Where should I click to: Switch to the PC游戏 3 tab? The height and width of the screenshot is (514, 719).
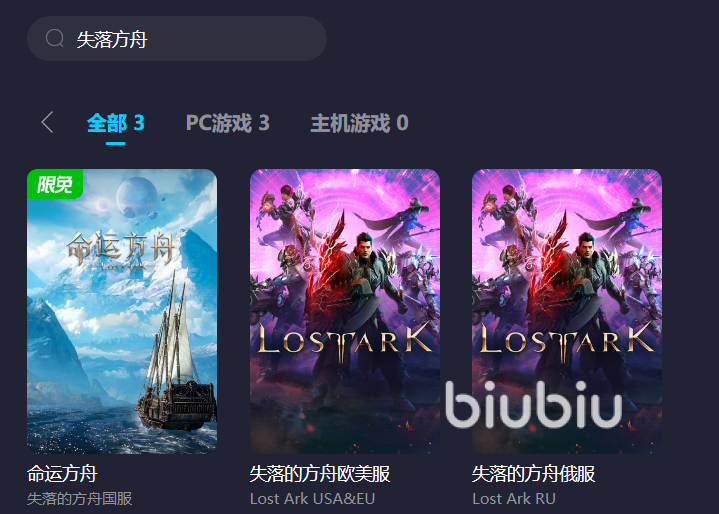click(227, 123)
